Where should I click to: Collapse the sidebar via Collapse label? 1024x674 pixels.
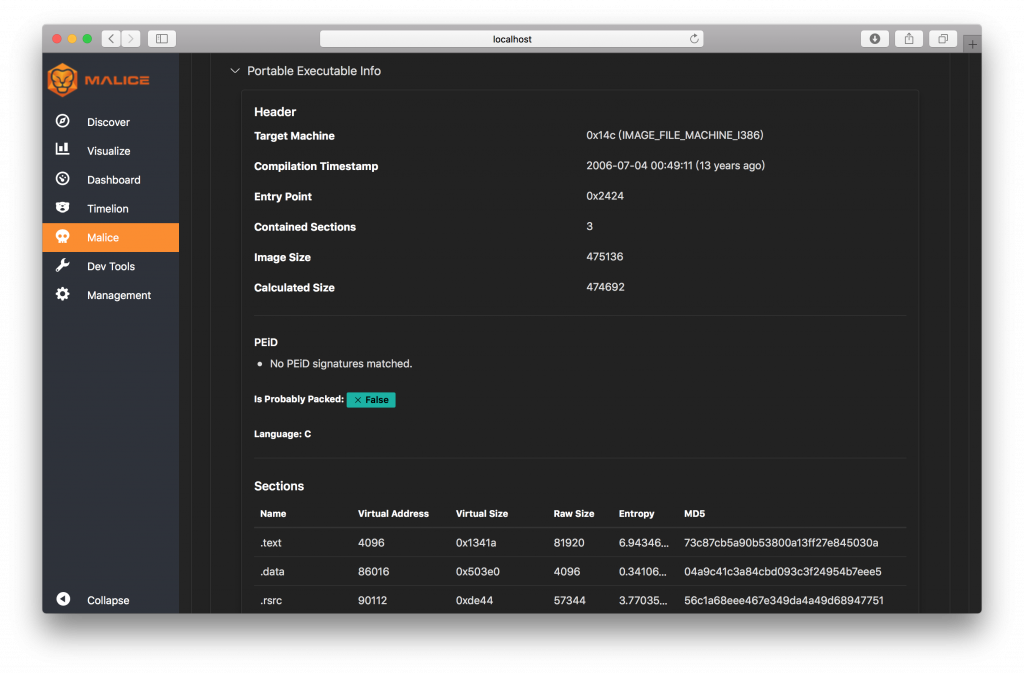click(108, 600)
